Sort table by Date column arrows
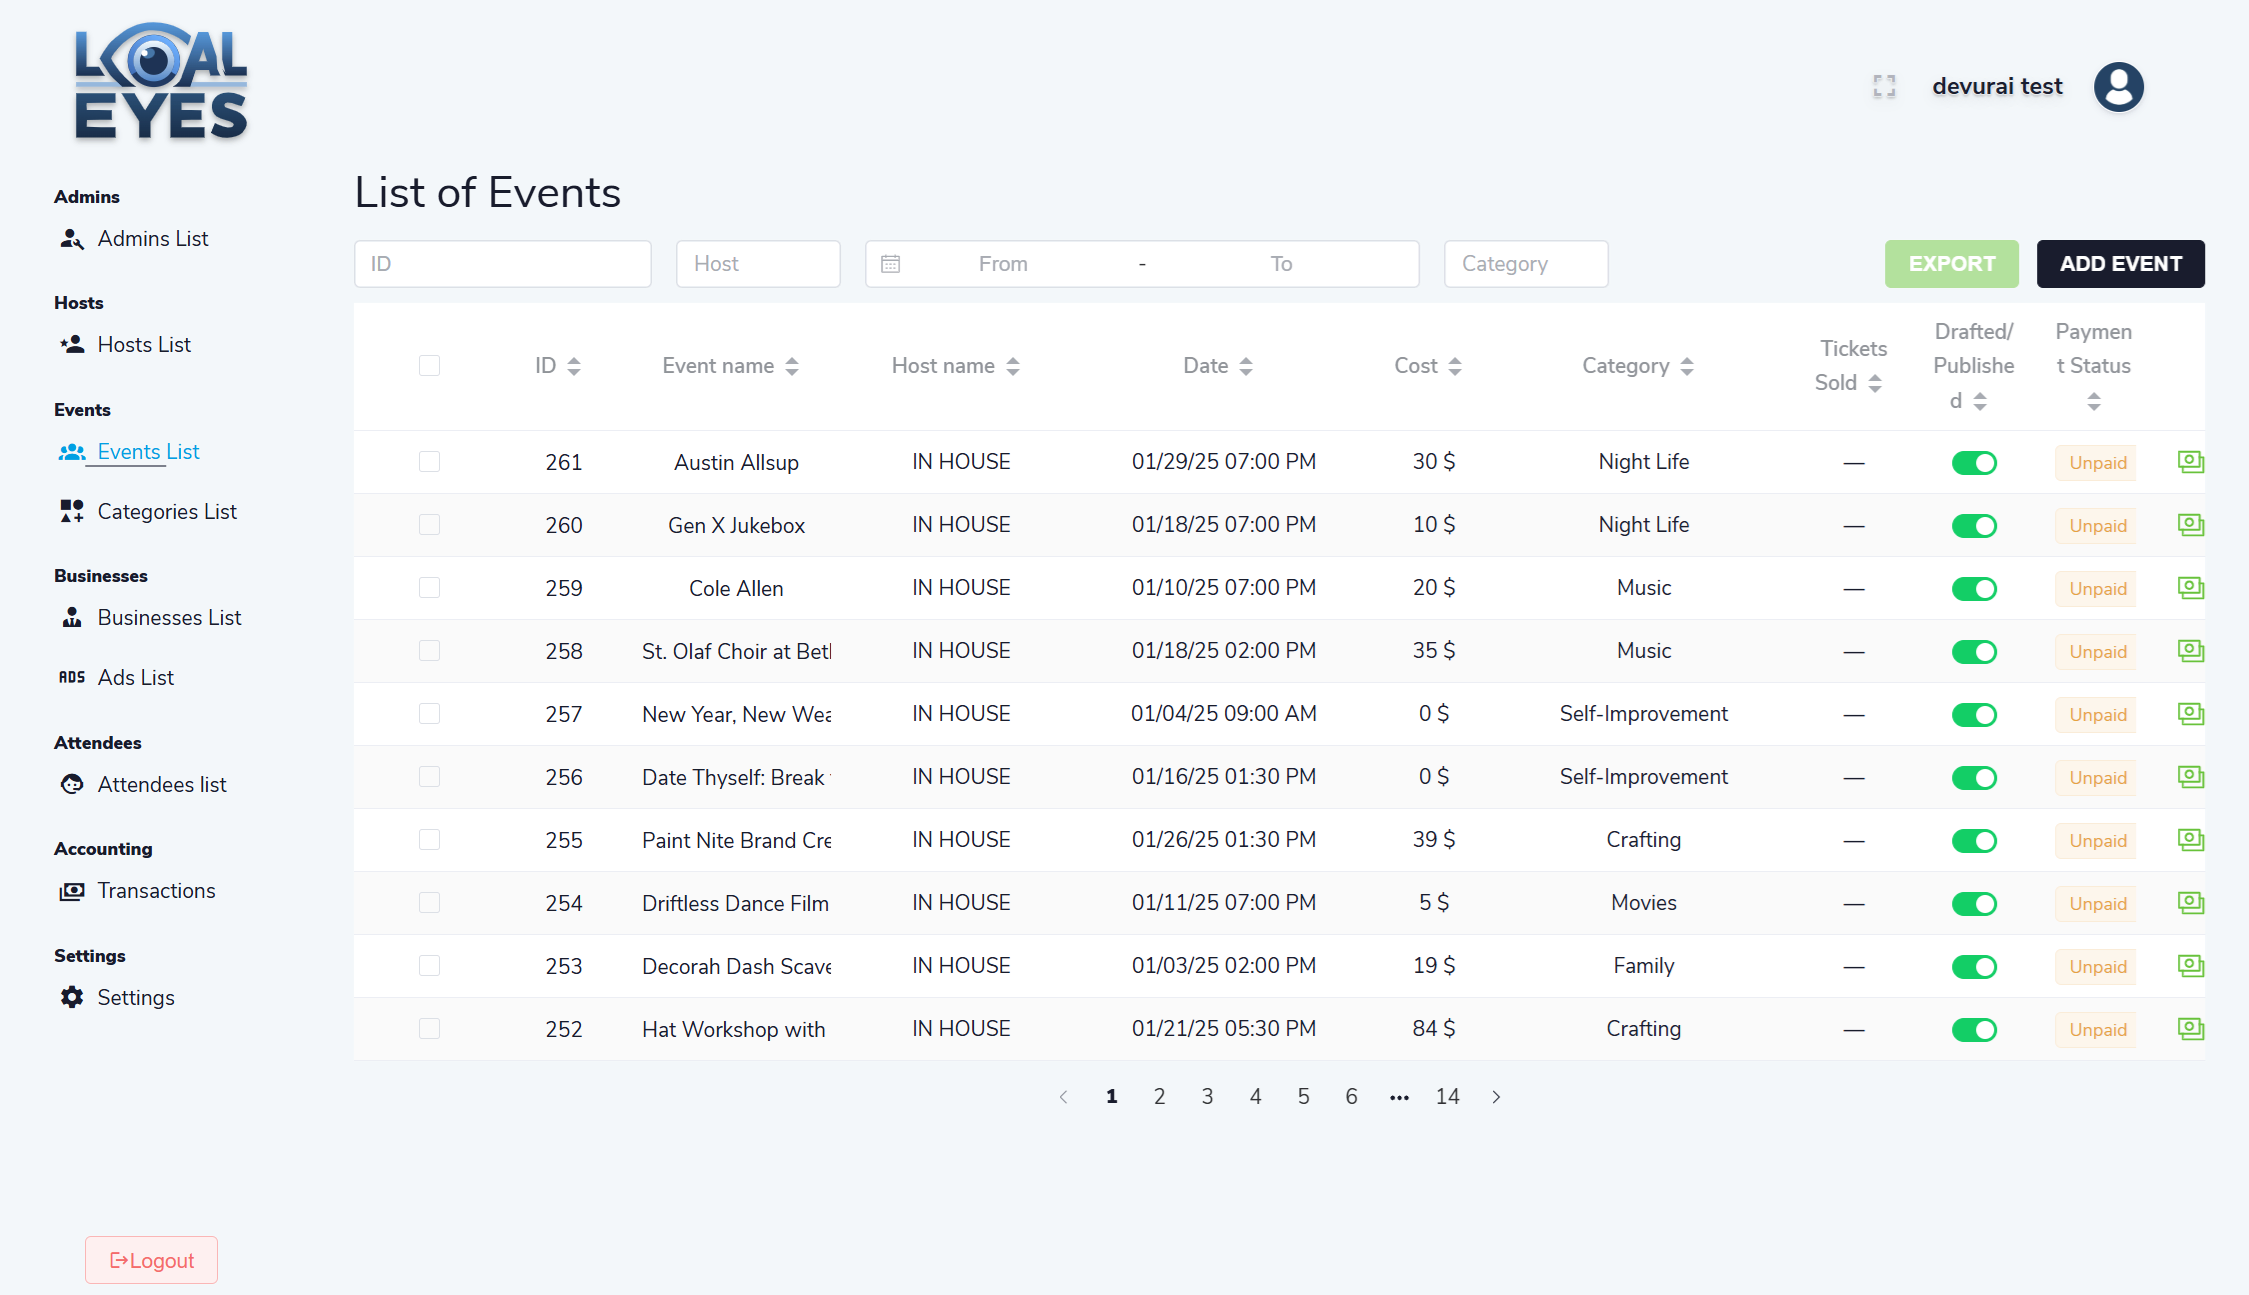Viewport: 2249px width, 1295px height. (1245, 366)
